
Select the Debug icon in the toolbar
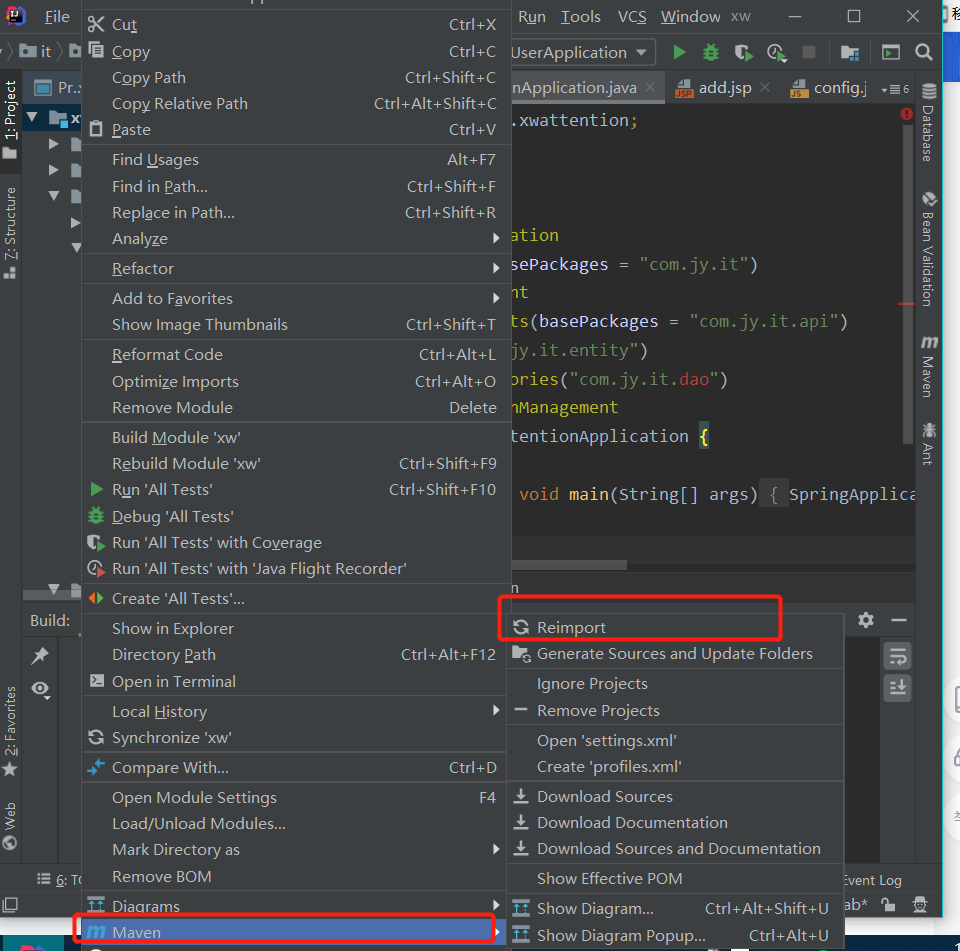tap(710, 51)
